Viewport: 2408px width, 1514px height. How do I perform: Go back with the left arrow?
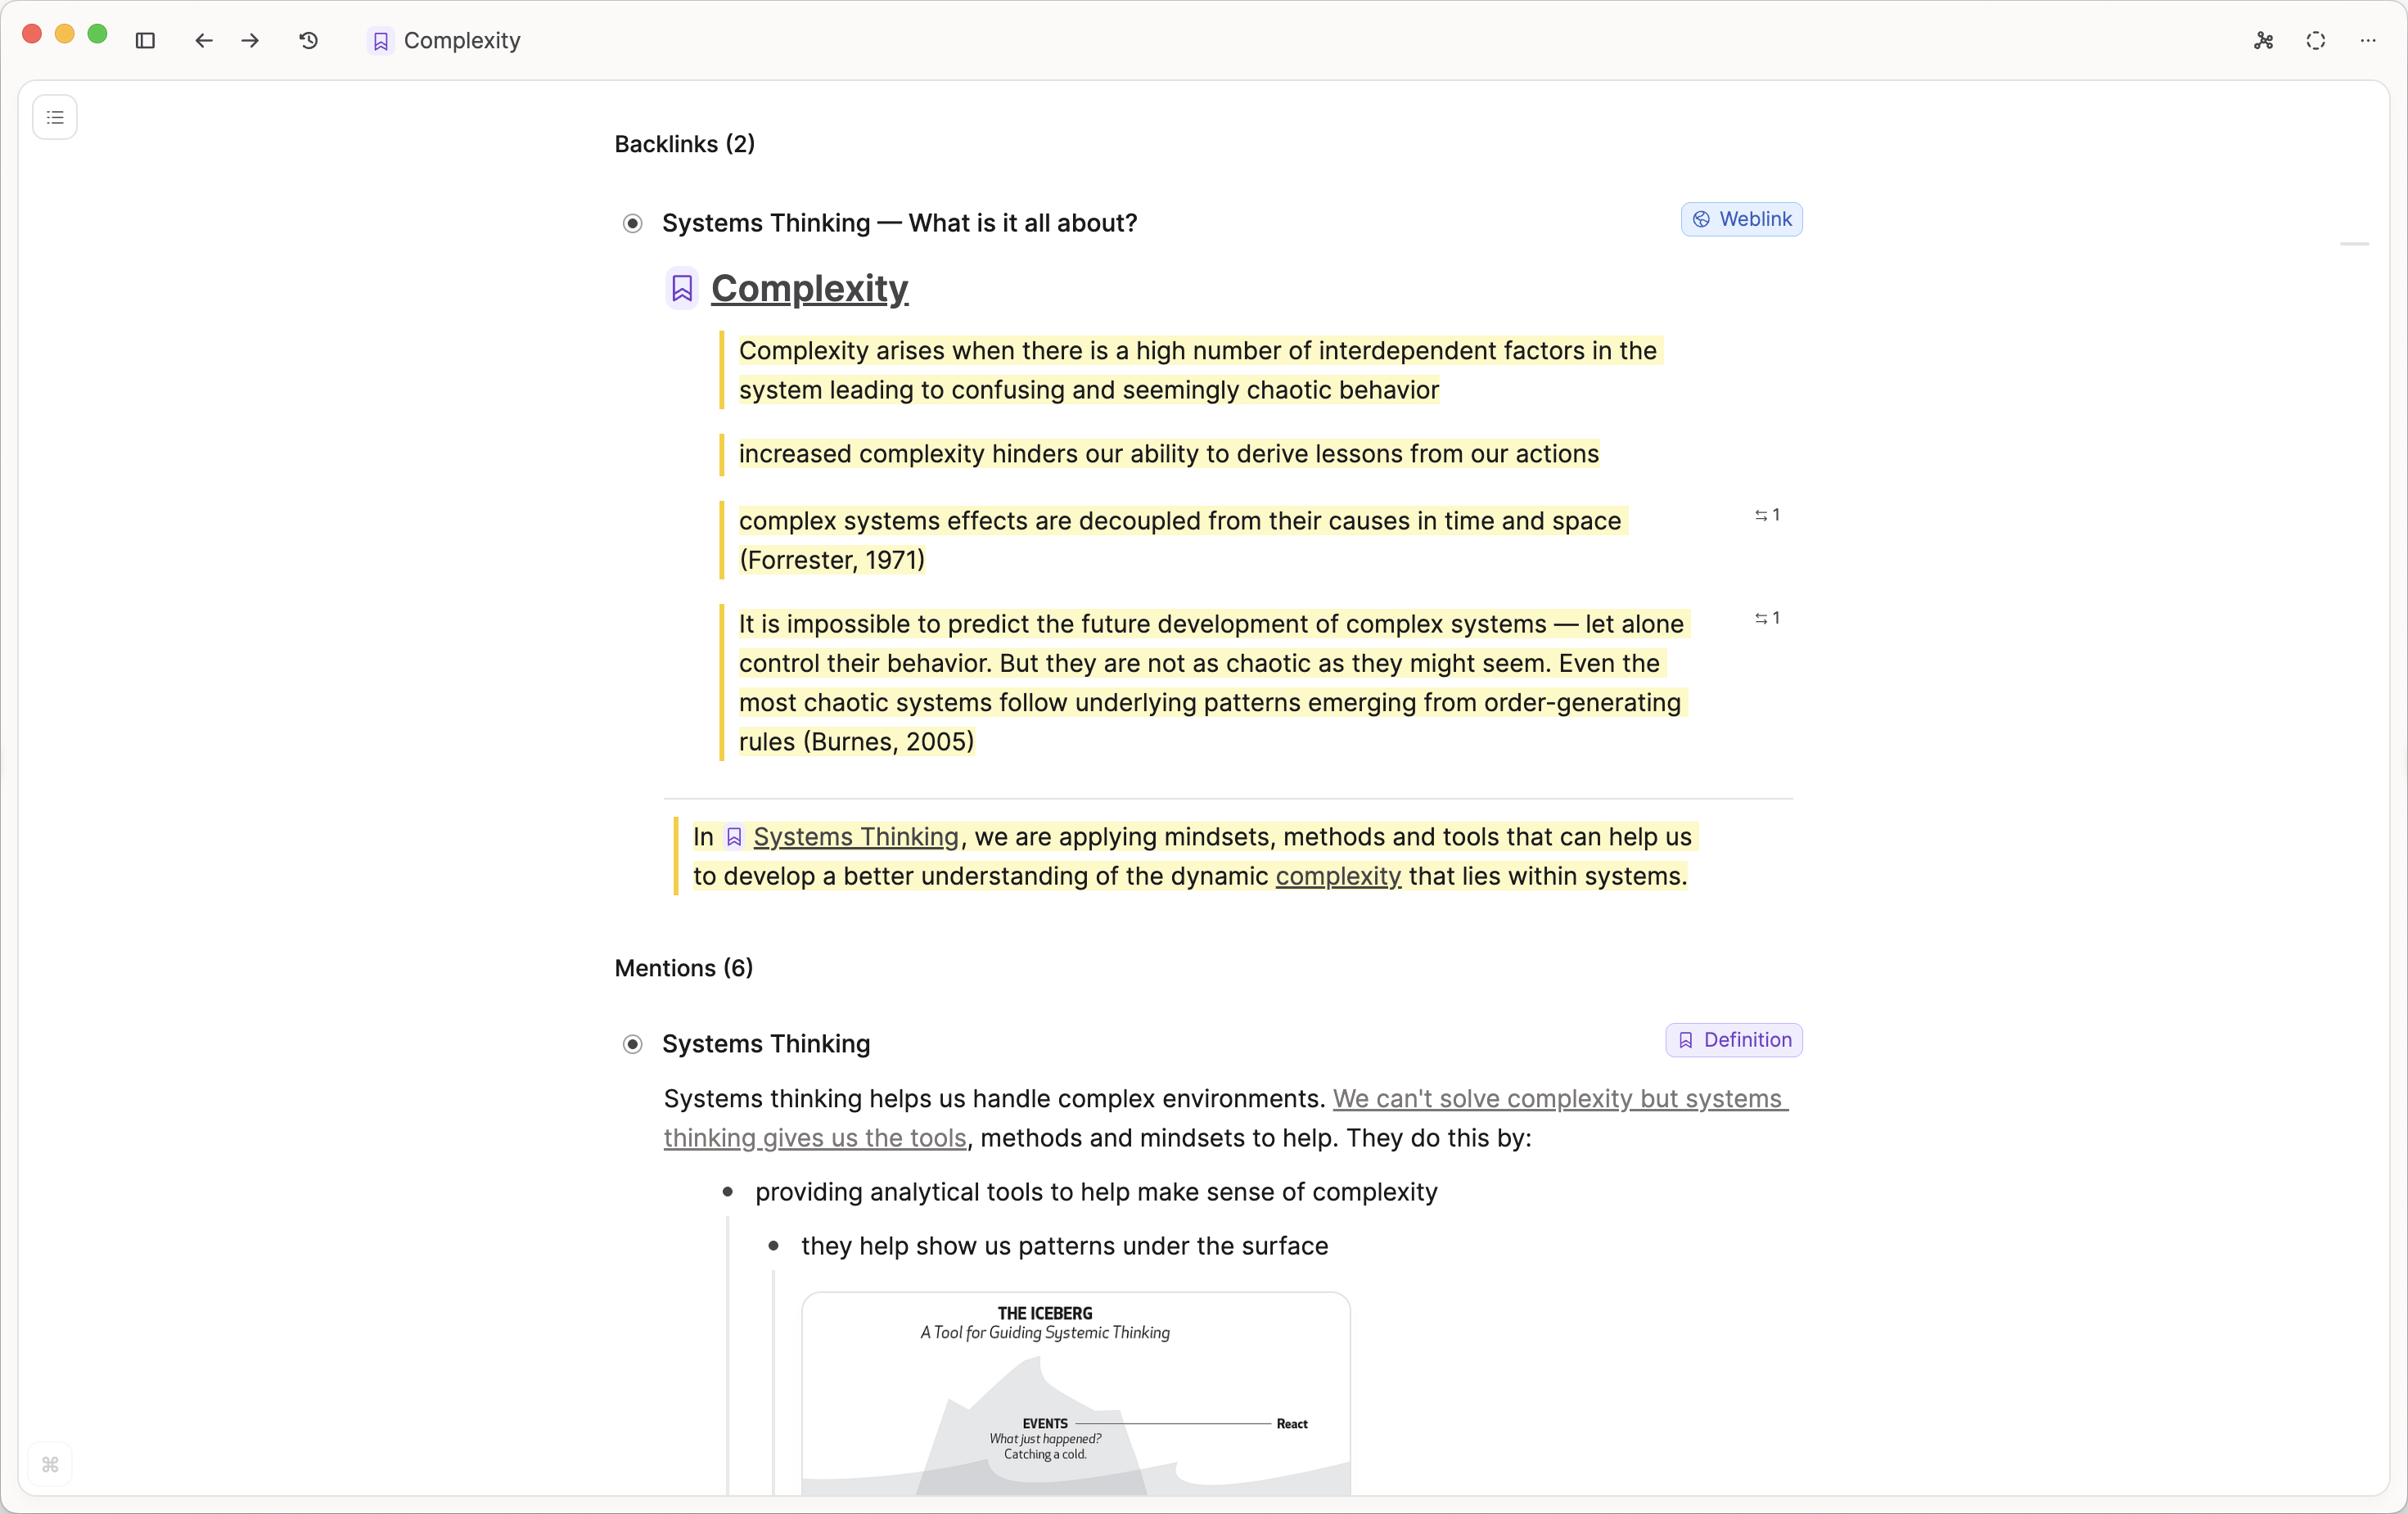click(204, 41)
